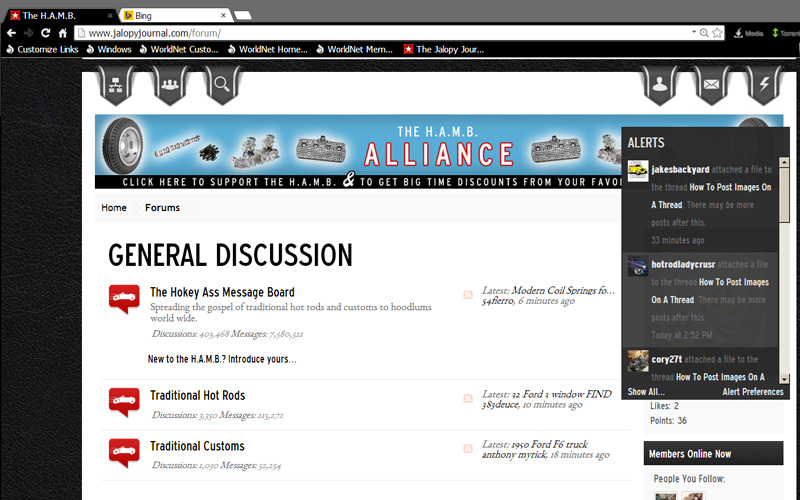Open latest post 1950 Ford F6 truck

click(x=549, y=444)
